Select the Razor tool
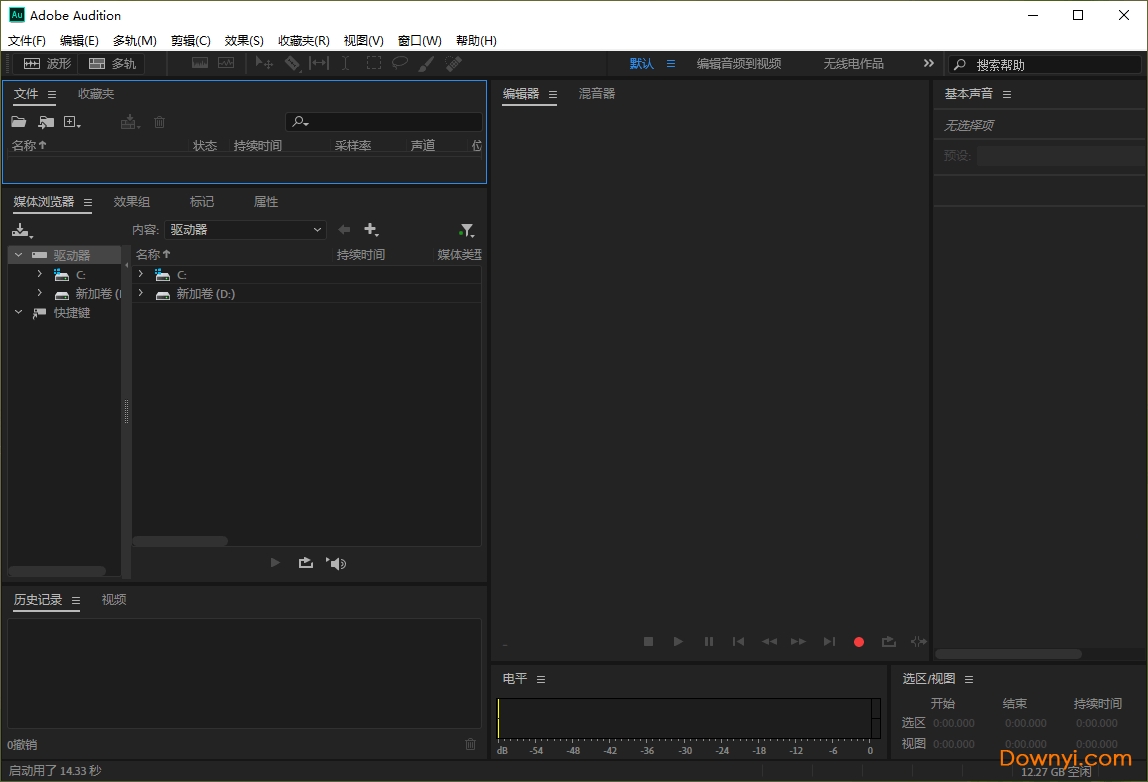Image resolution: width=1148 pixels, height=782 pixels. click(293, 62)
